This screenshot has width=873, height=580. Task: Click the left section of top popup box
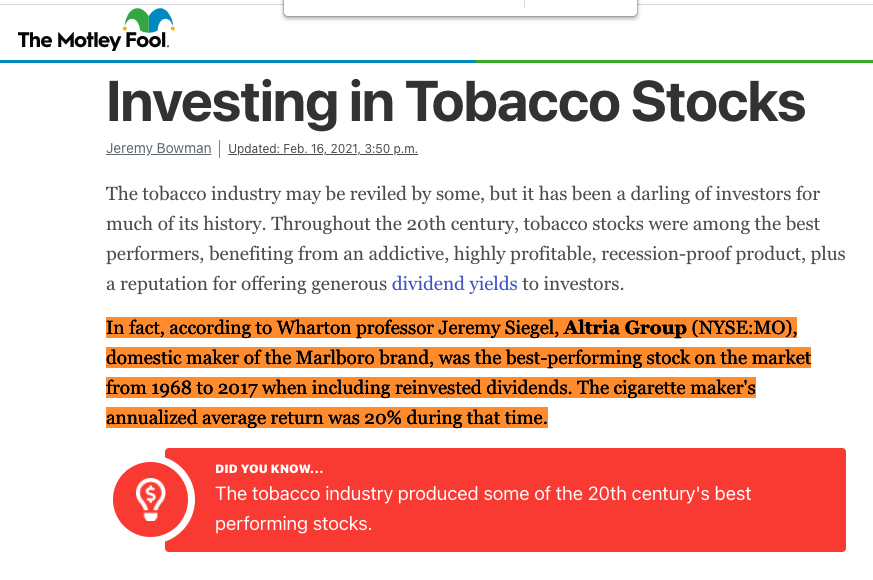coord(404,8)
